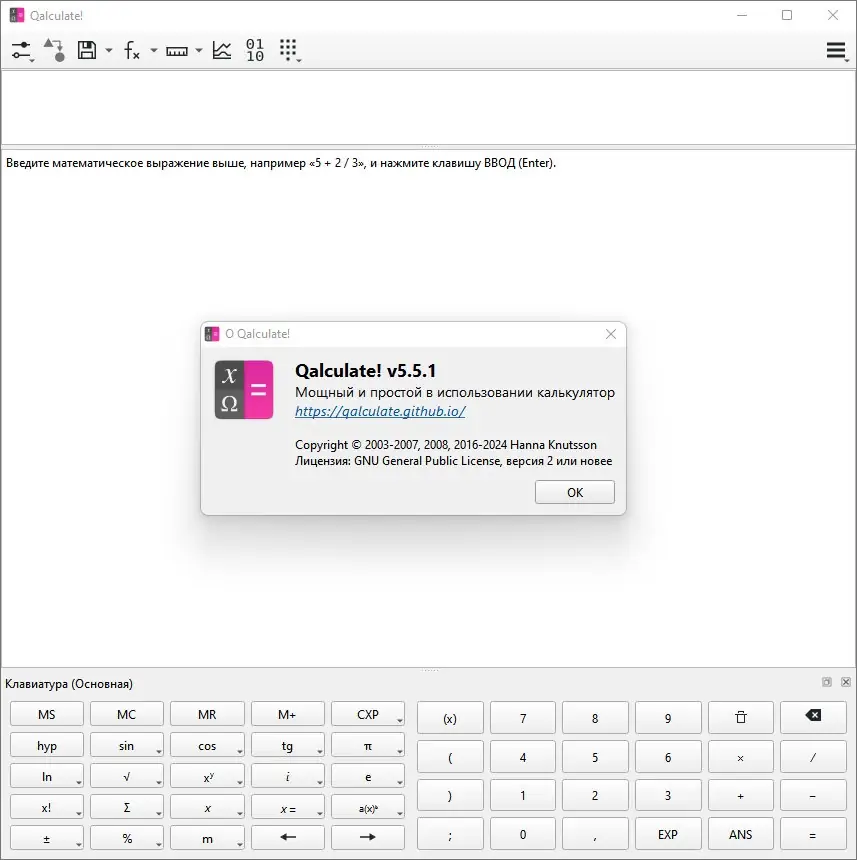Click the ± sign change key

click(47, 838)
